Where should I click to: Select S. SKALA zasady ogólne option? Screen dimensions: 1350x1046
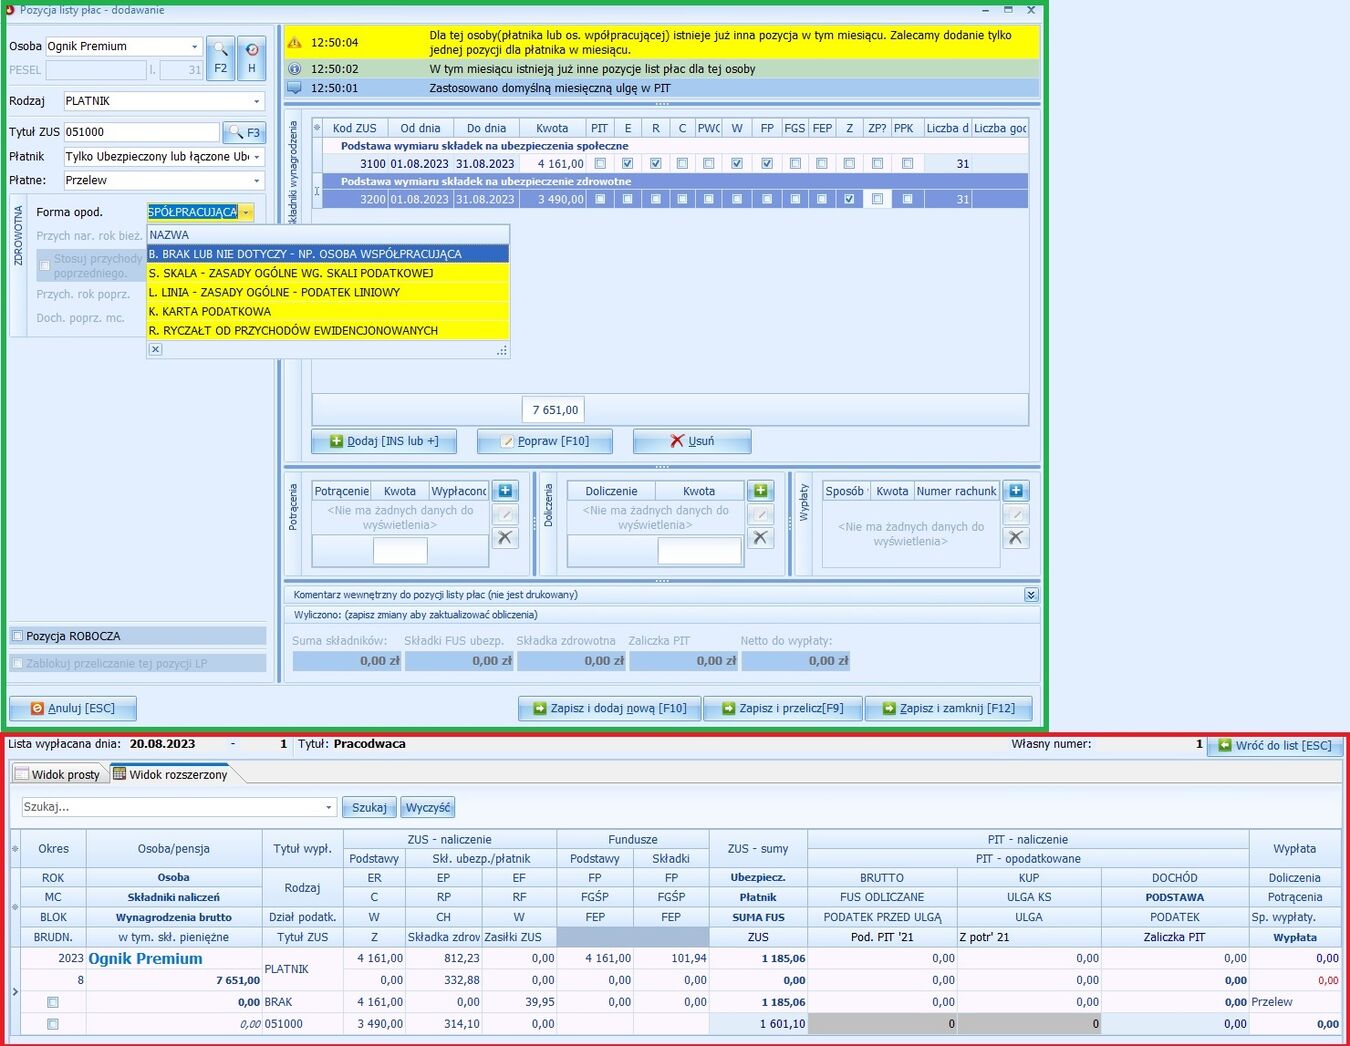(328, 273)
